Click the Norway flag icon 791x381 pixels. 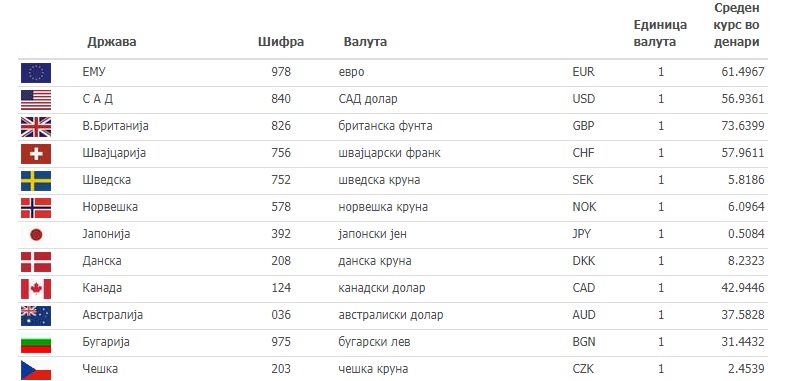pos(36,208)
